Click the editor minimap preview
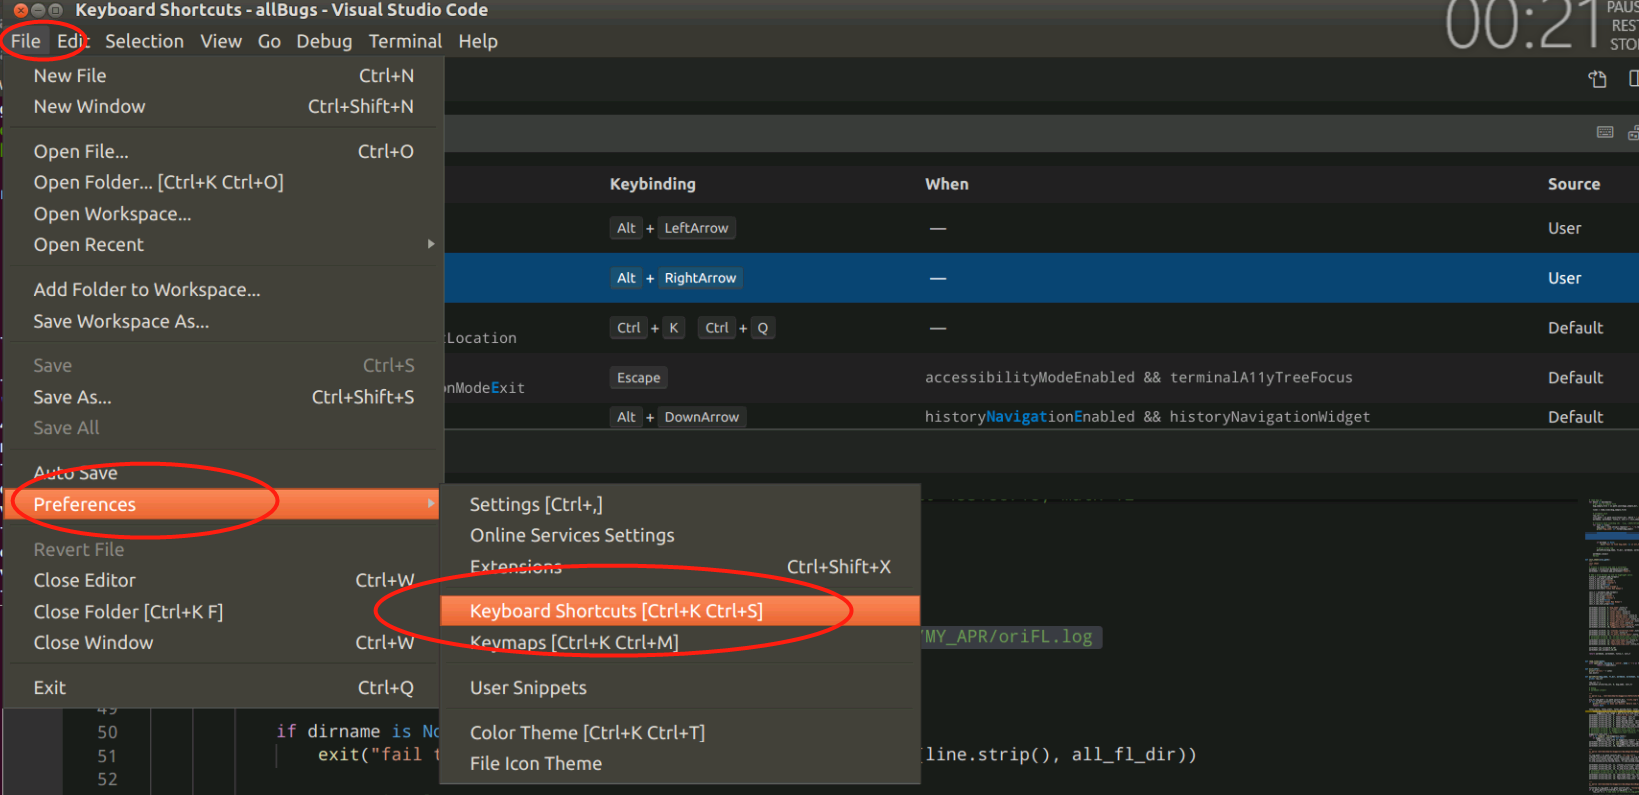Image resolution: width=1639 pixels, height=795 pixels. pos(1611,645)
